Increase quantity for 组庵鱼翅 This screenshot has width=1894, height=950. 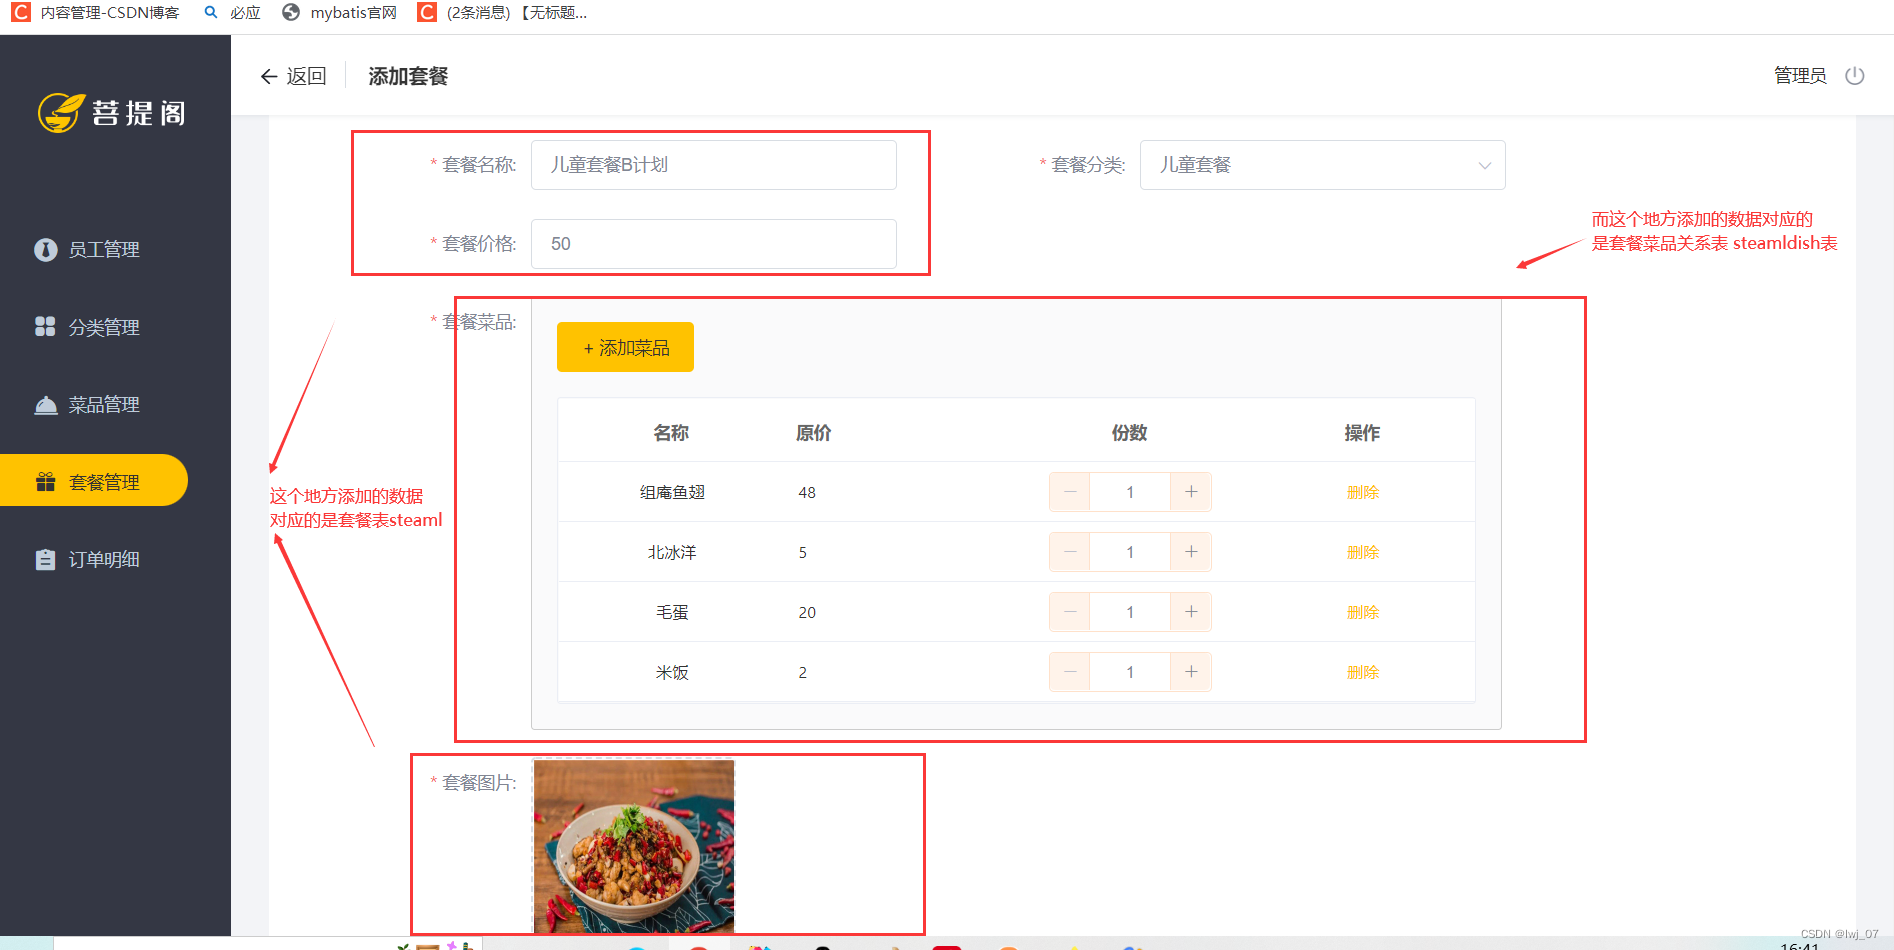1191,492
